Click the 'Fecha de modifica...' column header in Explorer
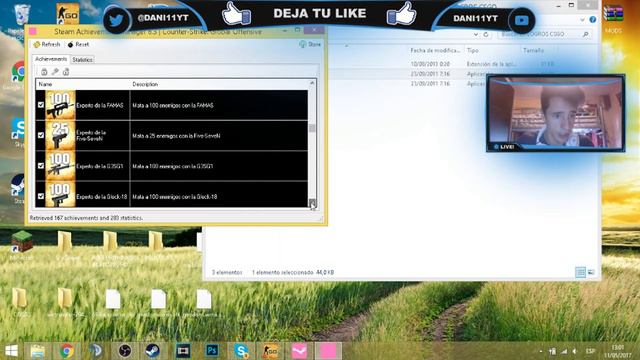640x360 pixels. coord(435,50)
